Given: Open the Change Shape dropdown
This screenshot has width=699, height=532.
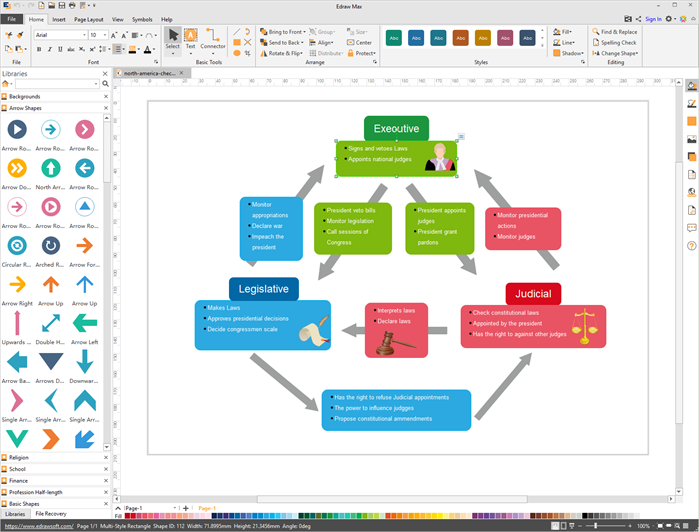Looking at the screenshot, I should (x=615, y=53).
